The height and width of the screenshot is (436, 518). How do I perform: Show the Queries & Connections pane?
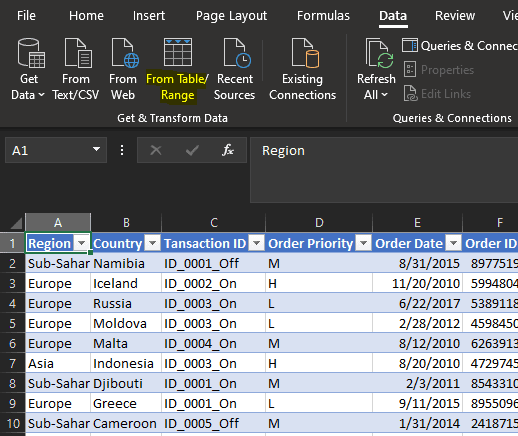click(460, 46)
